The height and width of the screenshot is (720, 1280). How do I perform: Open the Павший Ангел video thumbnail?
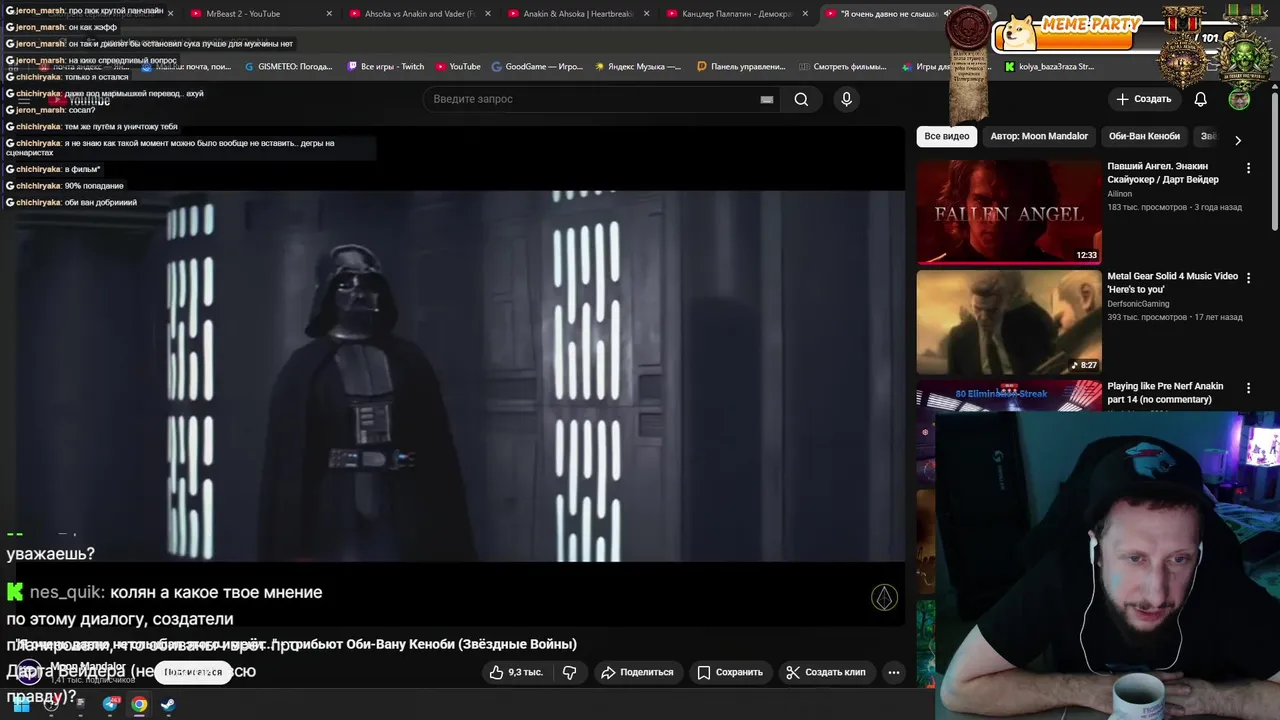pos(1009,212)
